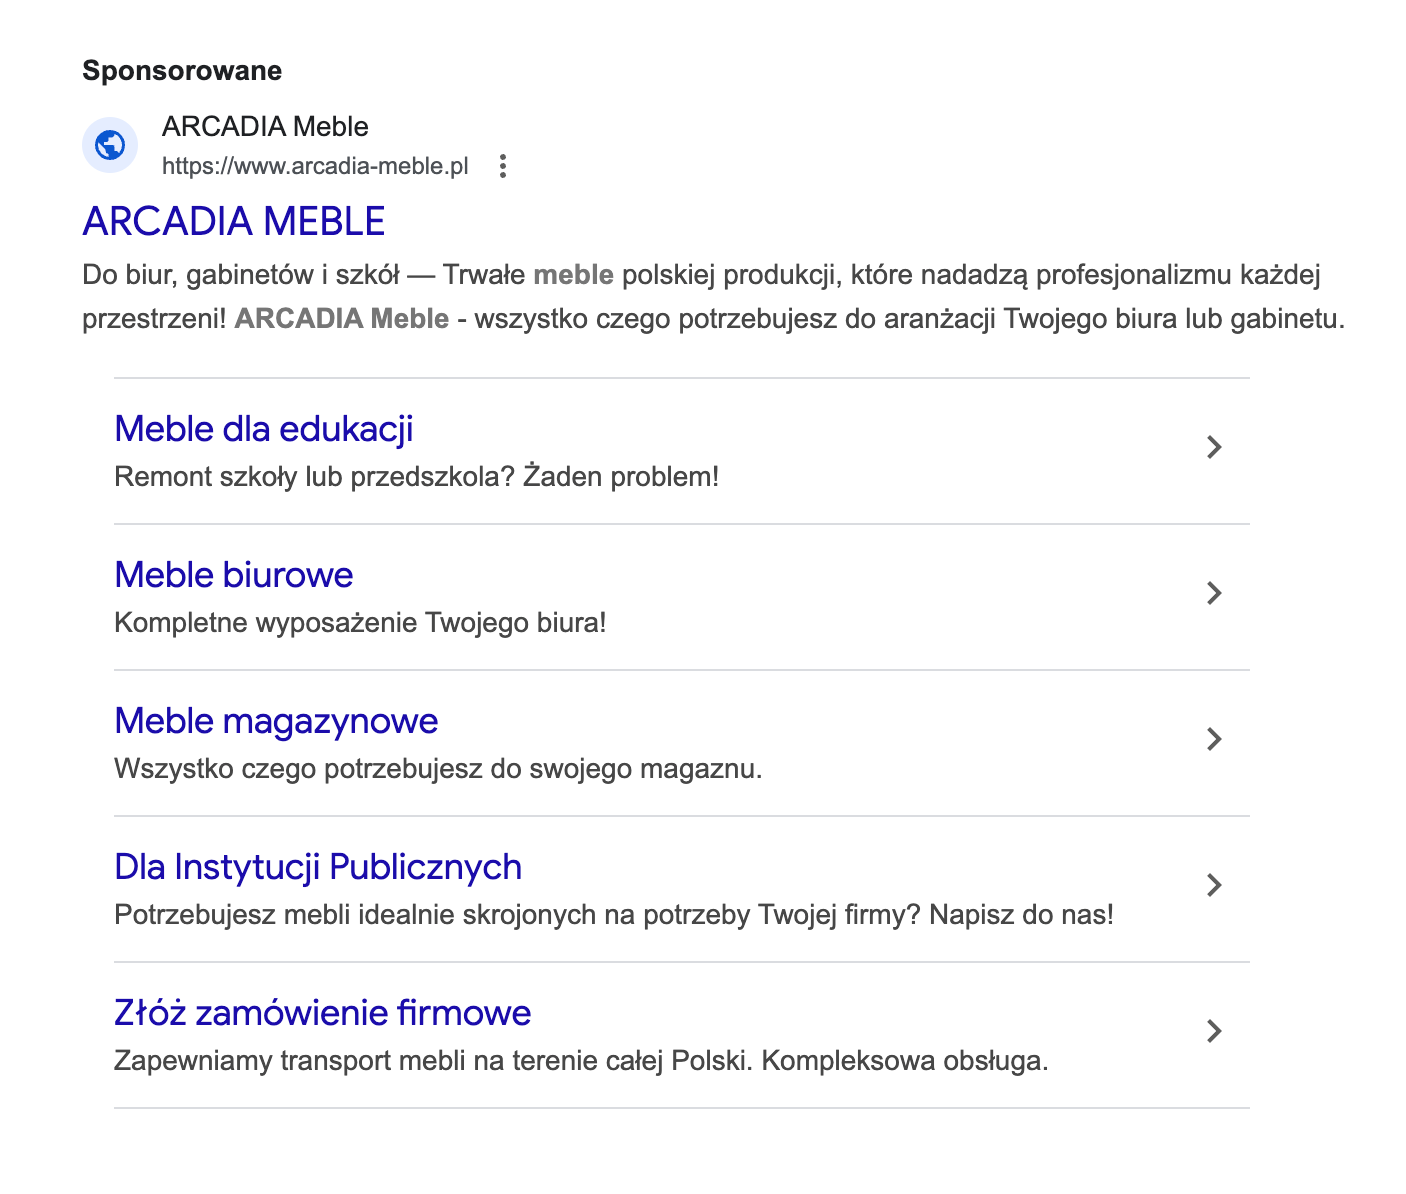Click the chevron arrow beside Meble biurowe
Screen dimensions: 1406x1194
1214,593
